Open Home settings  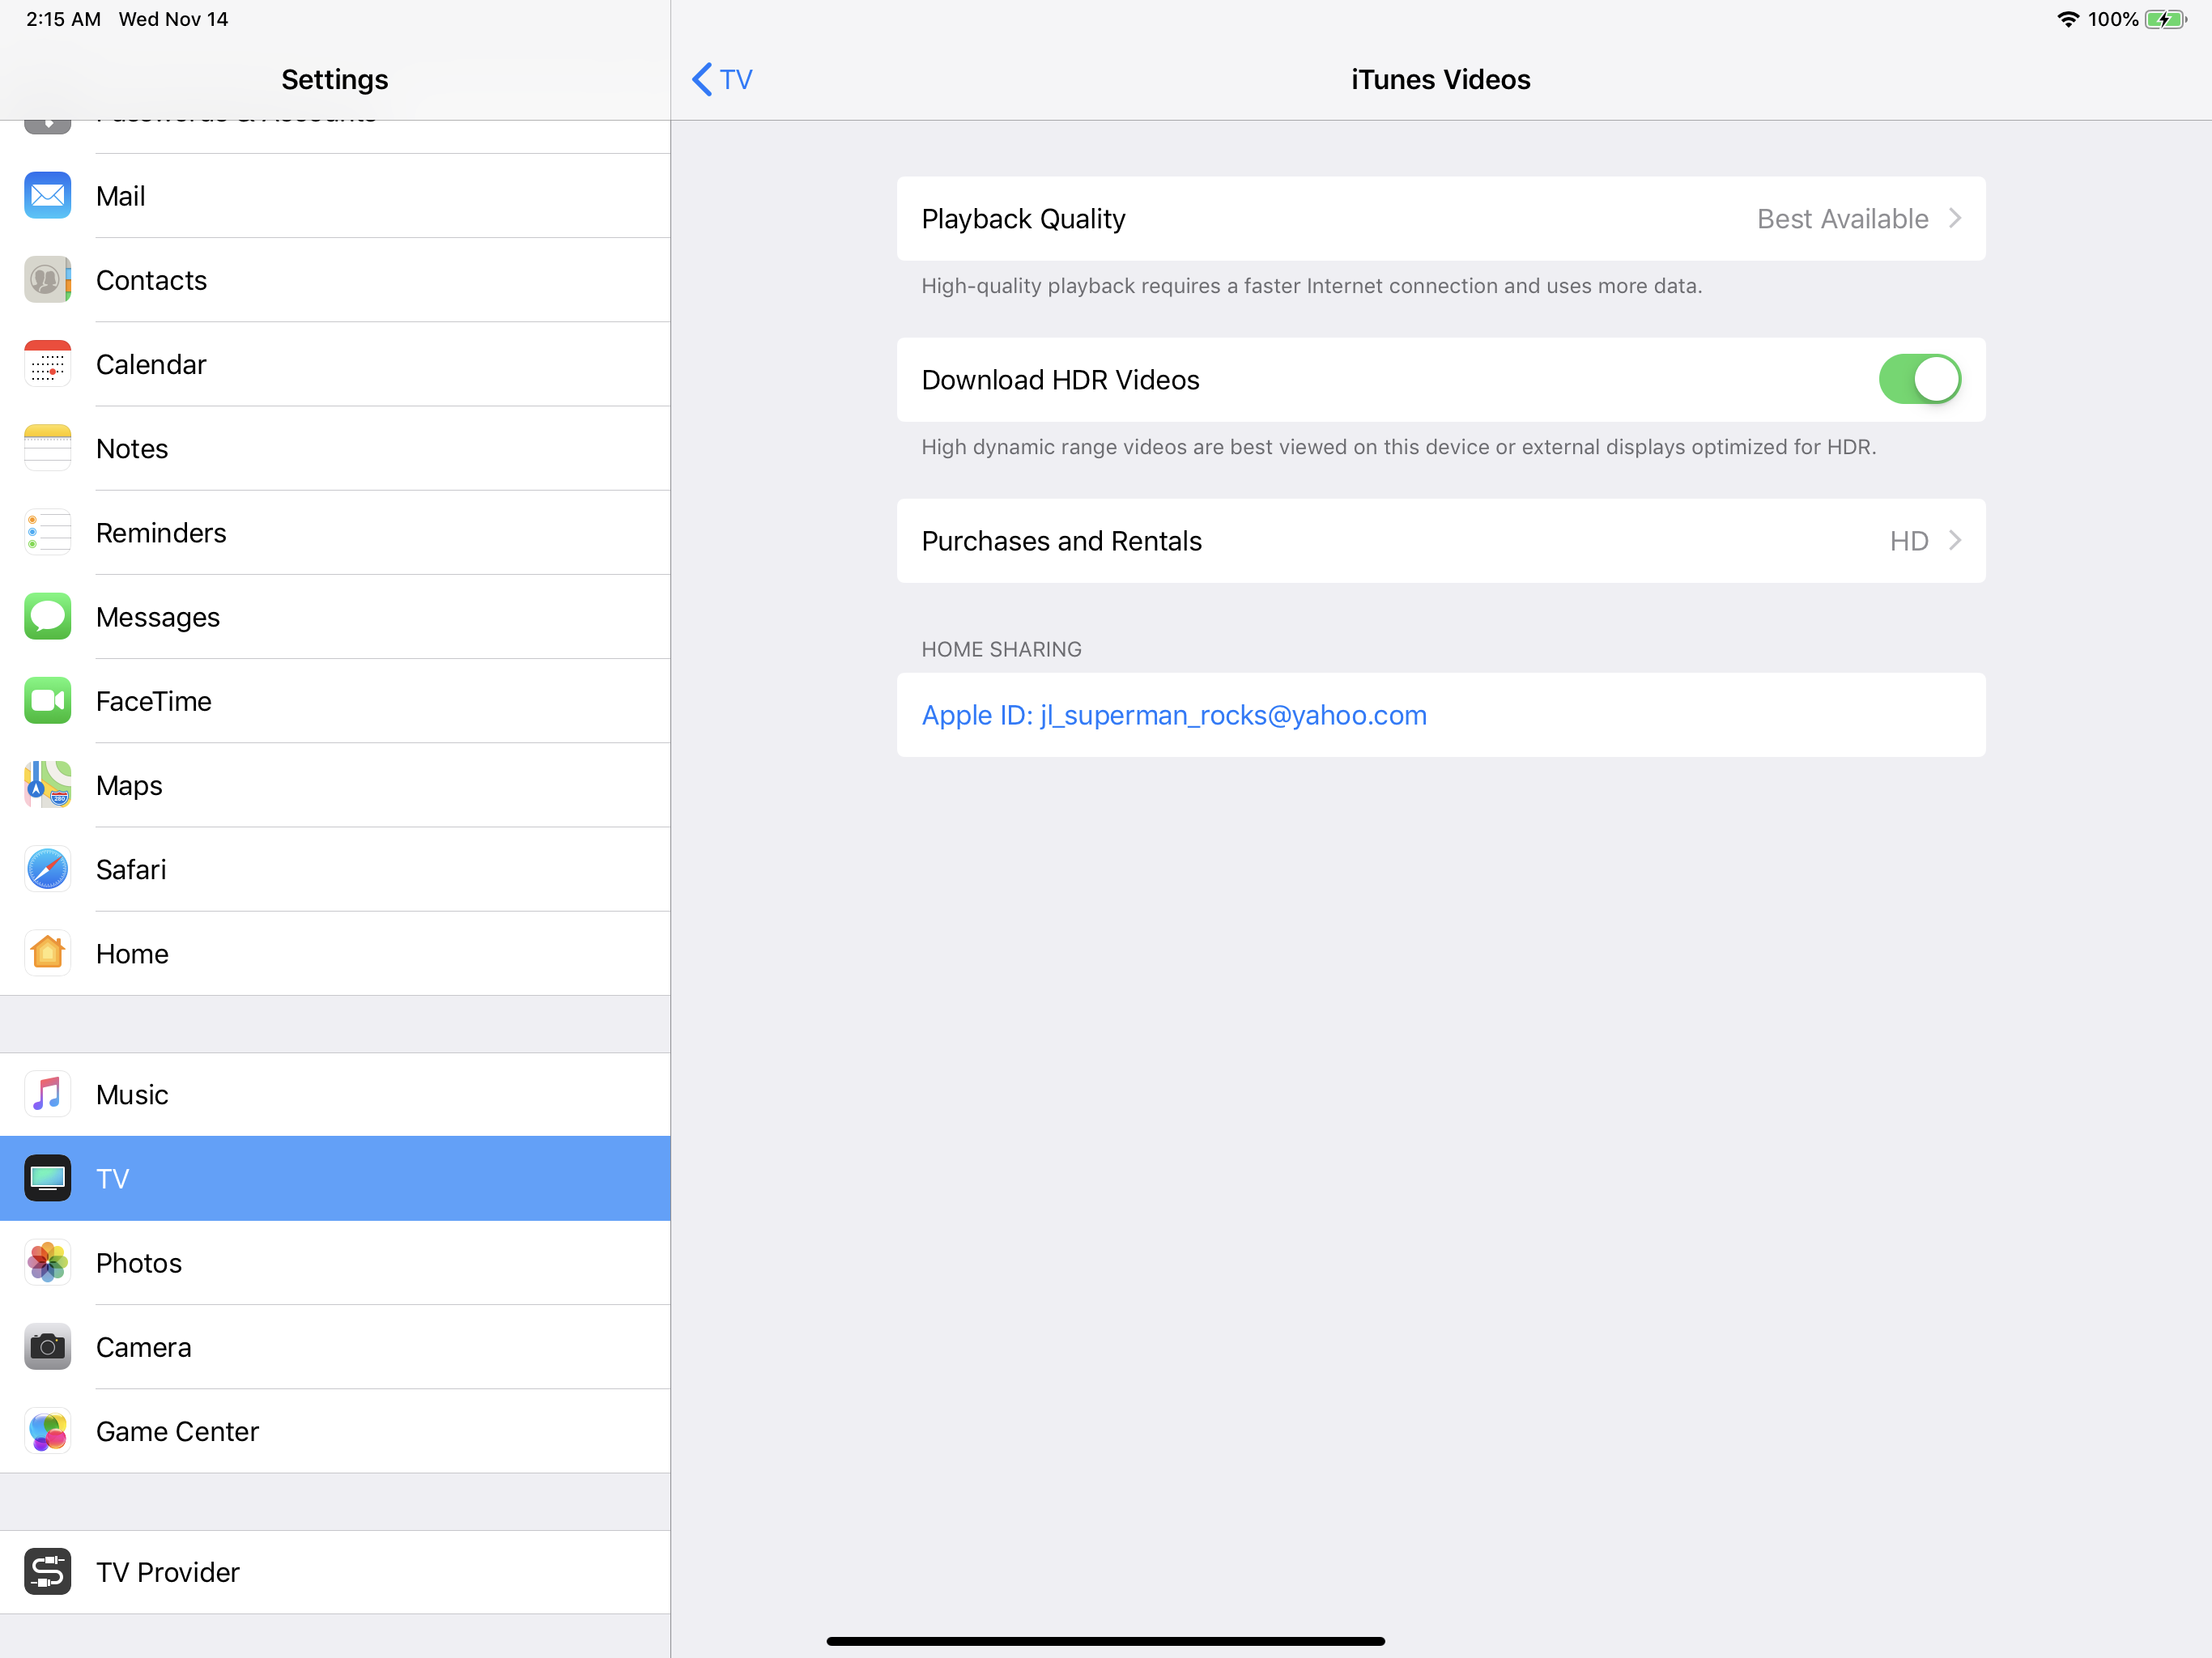[x=335, y=953]
